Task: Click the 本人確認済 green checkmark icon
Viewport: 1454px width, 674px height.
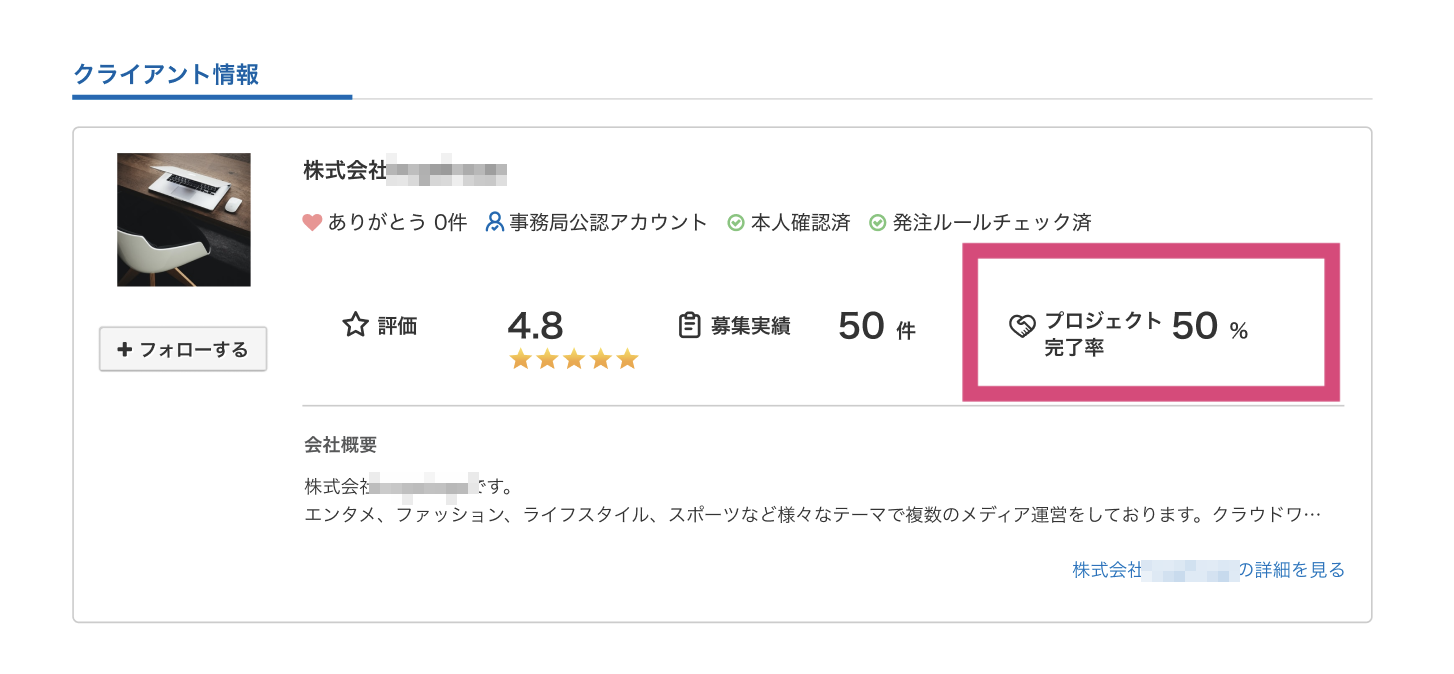Action: (x=735, y=223)
